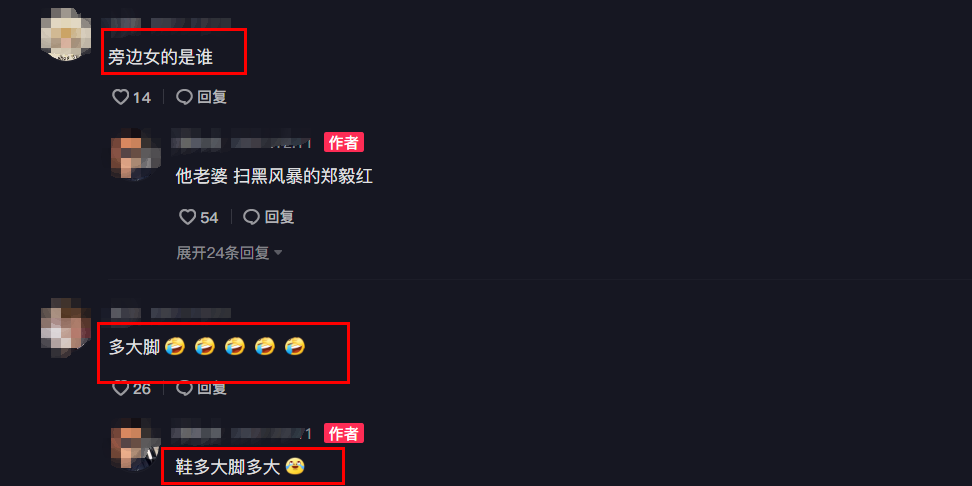This screenshot has height=486, width=972.
Task: Like the author's reply 他老婆 扫黑风暴的郑毅红
Action: [x=188, y=217]
